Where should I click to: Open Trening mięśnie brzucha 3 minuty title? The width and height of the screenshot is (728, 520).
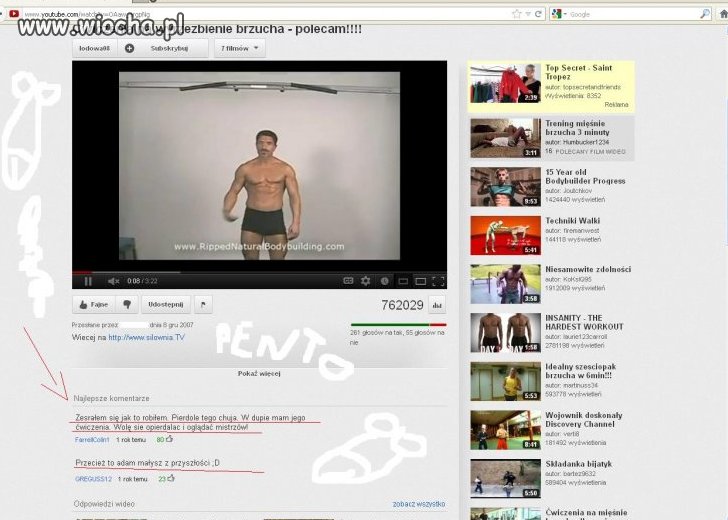click(578, 128)
